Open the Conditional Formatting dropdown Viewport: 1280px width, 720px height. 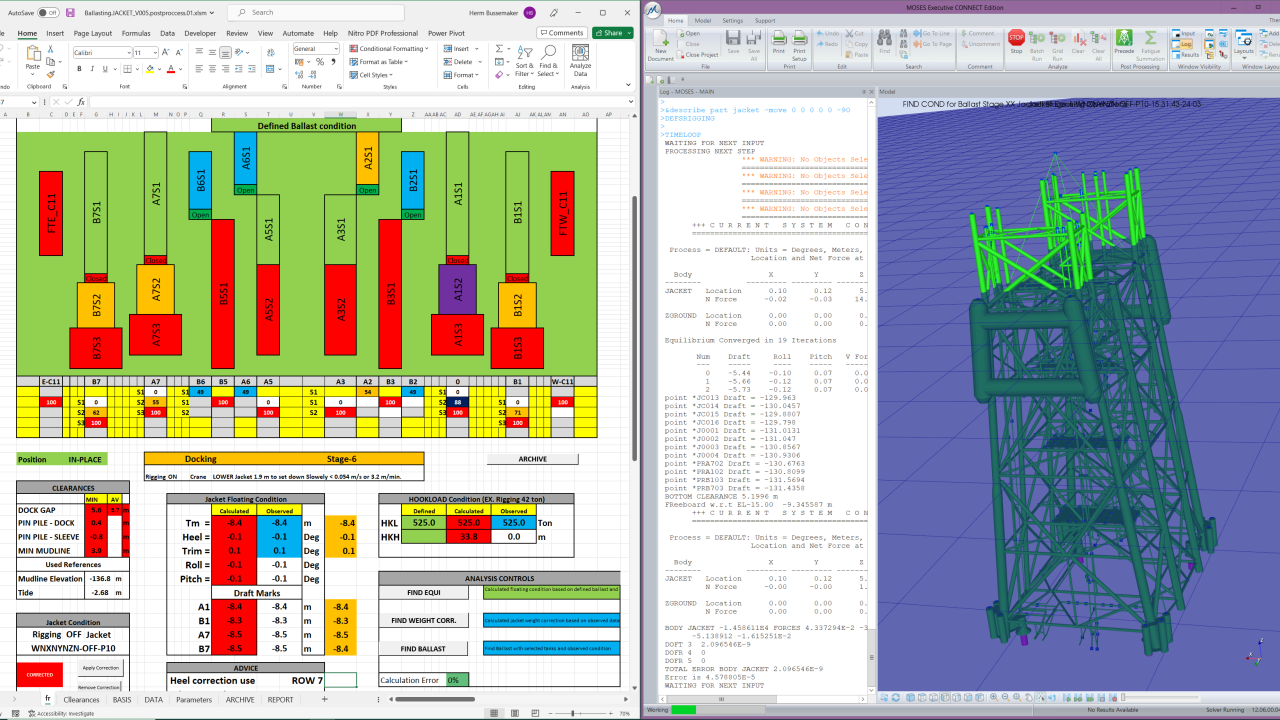coord(391,48)
